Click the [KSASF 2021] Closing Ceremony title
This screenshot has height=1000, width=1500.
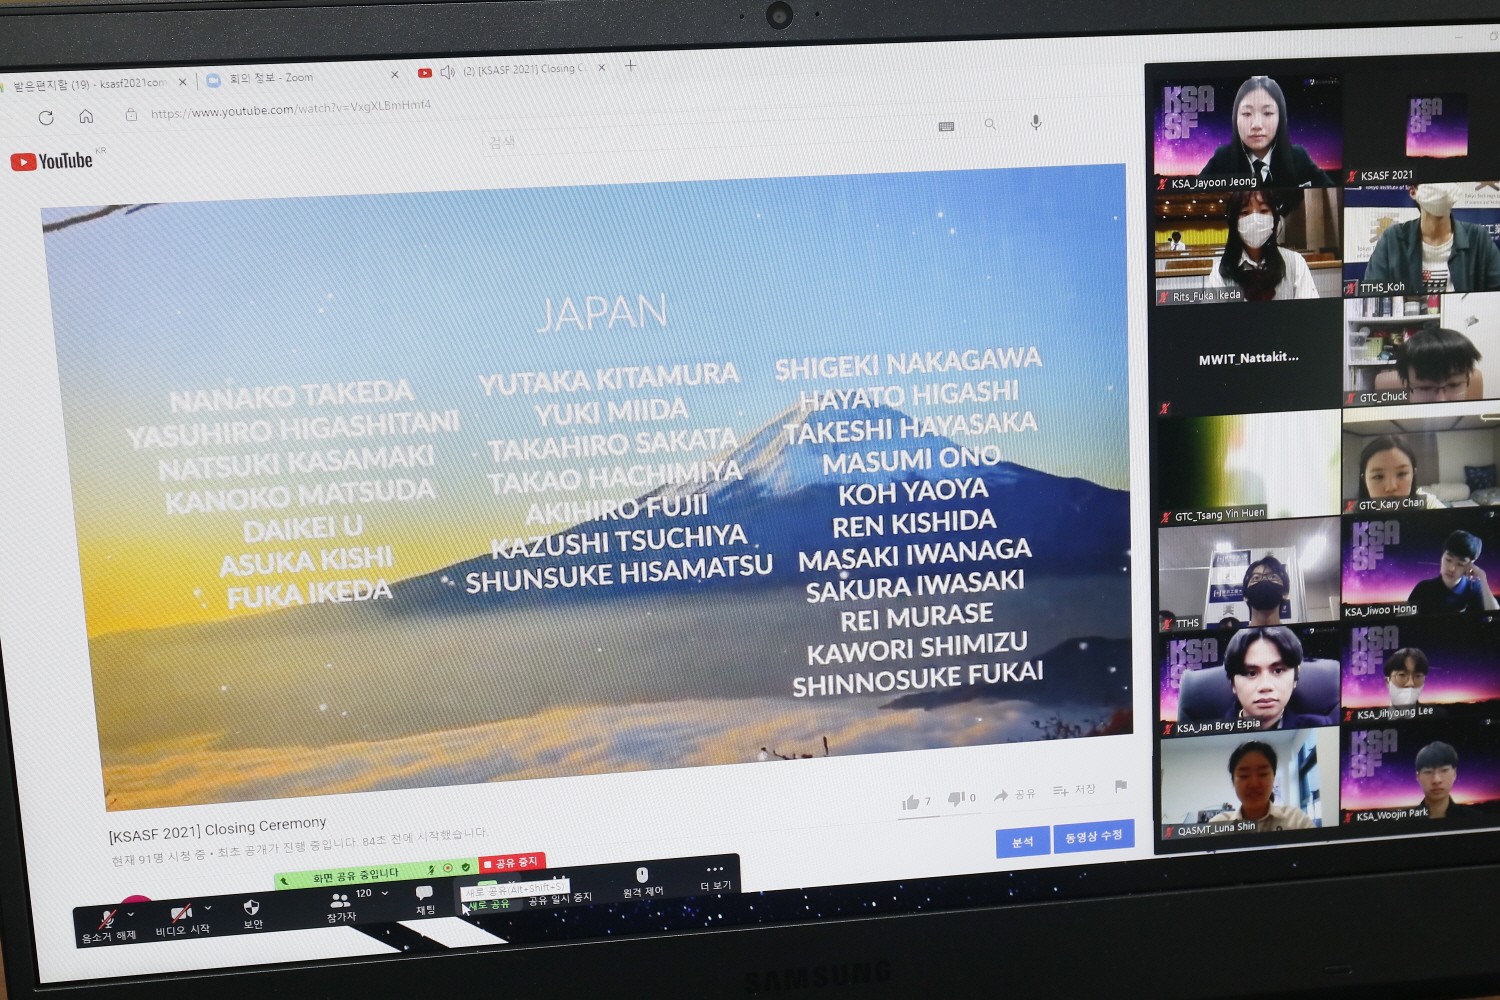click(217, 828)
